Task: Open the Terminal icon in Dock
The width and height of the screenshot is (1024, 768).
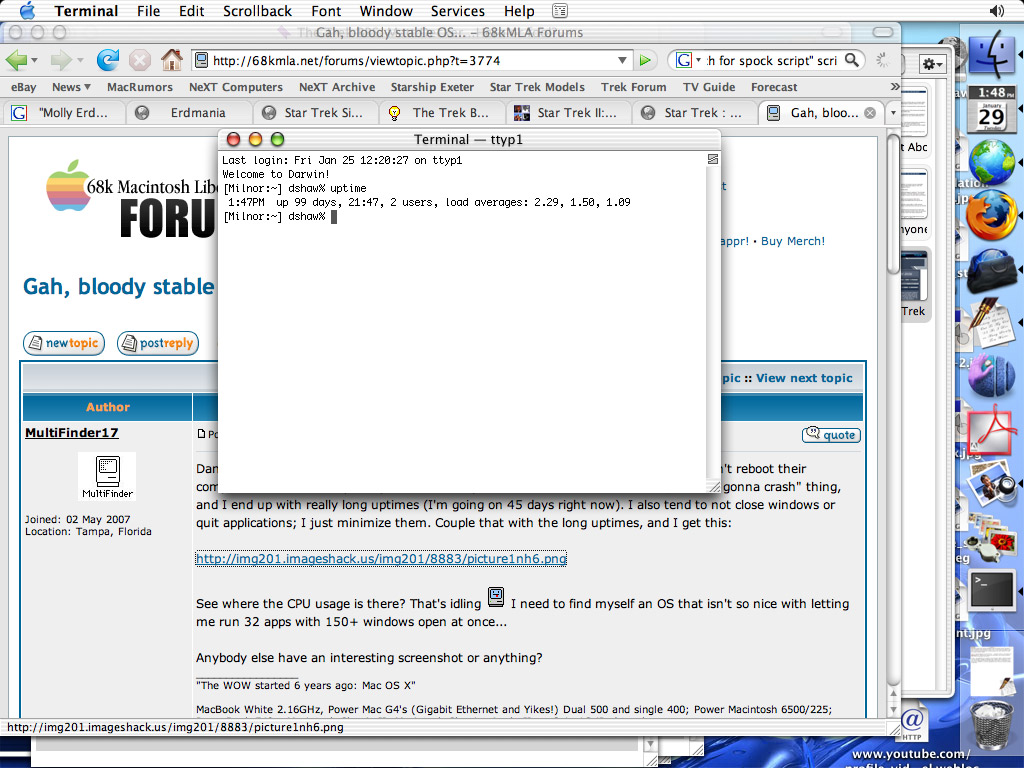Action: (x=991, y=590)
